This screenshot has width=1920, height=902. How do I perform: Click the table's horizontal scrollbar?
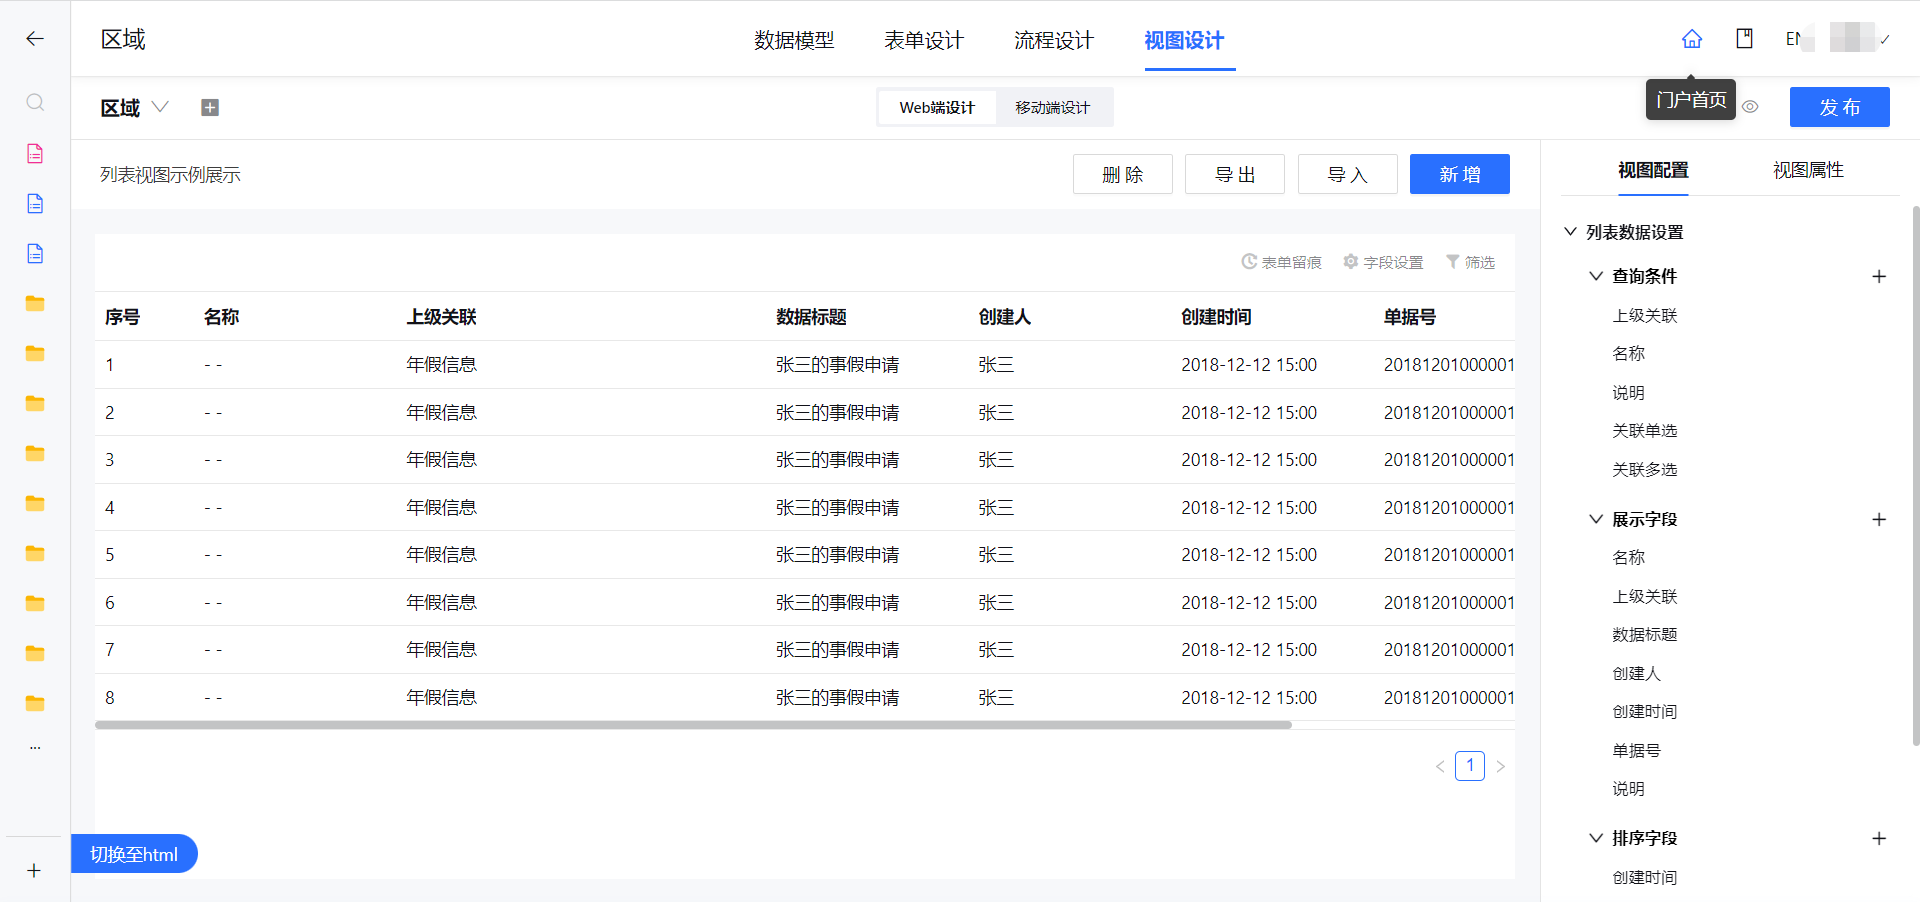693,725
